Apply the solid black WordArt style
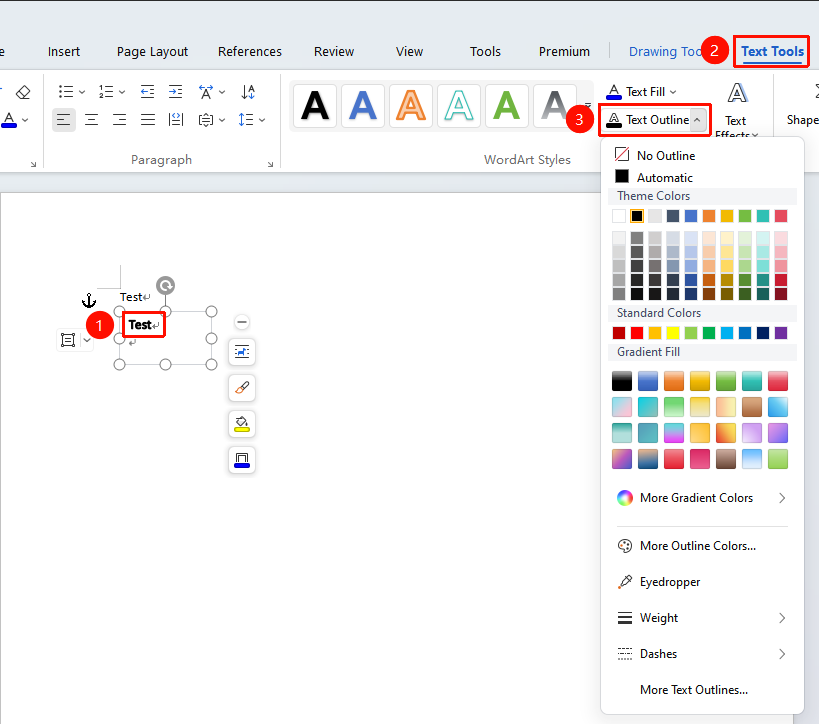 315,106
